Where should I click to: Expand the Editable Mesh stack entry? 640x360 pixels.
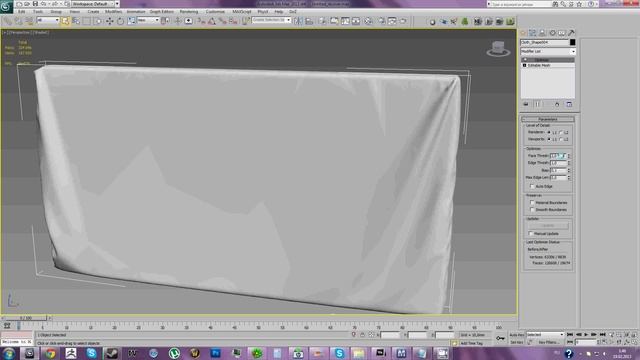(x=524, y=65)
